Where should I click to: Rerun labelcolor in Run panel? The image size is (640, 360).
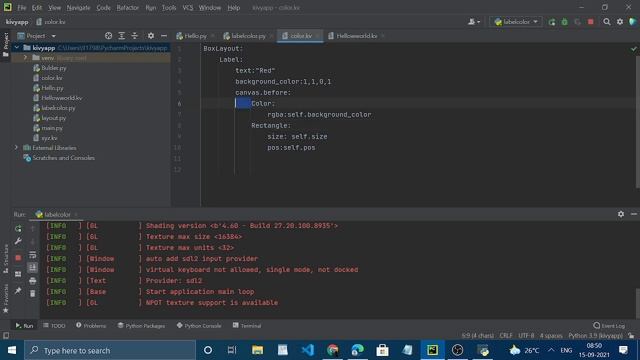click(18, 229)
